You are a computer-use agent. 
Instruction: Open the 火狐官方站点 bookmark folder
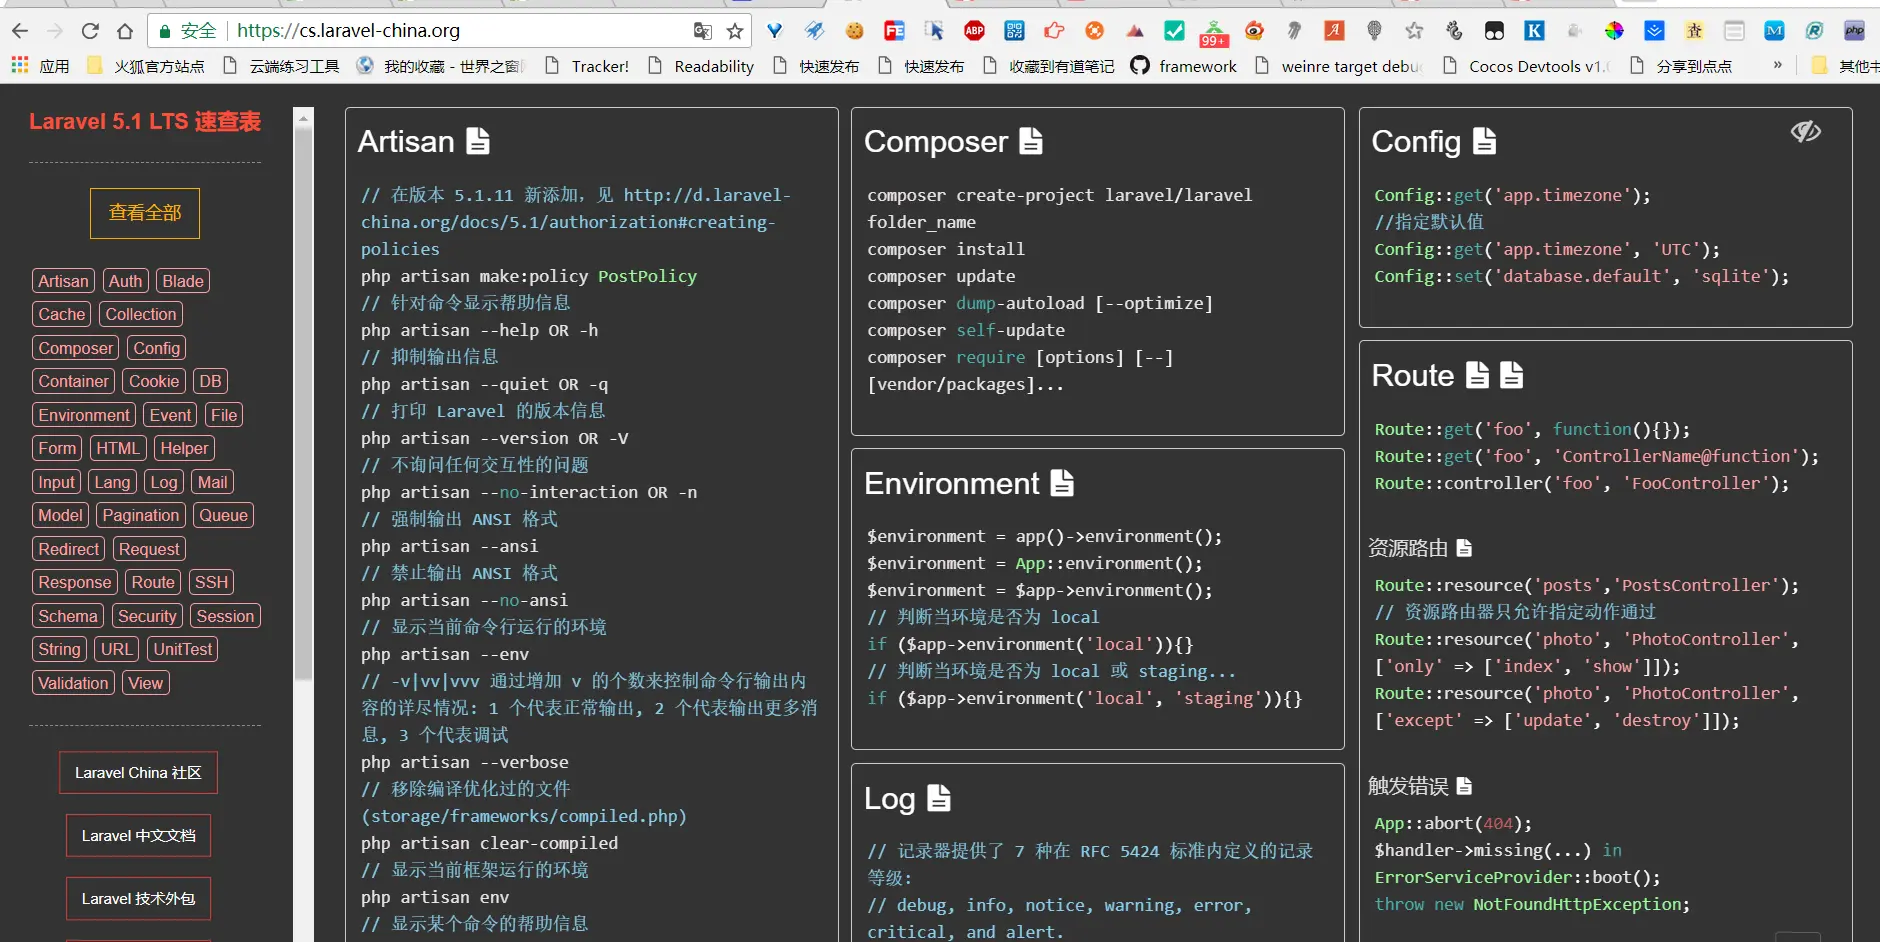point(146,66)
